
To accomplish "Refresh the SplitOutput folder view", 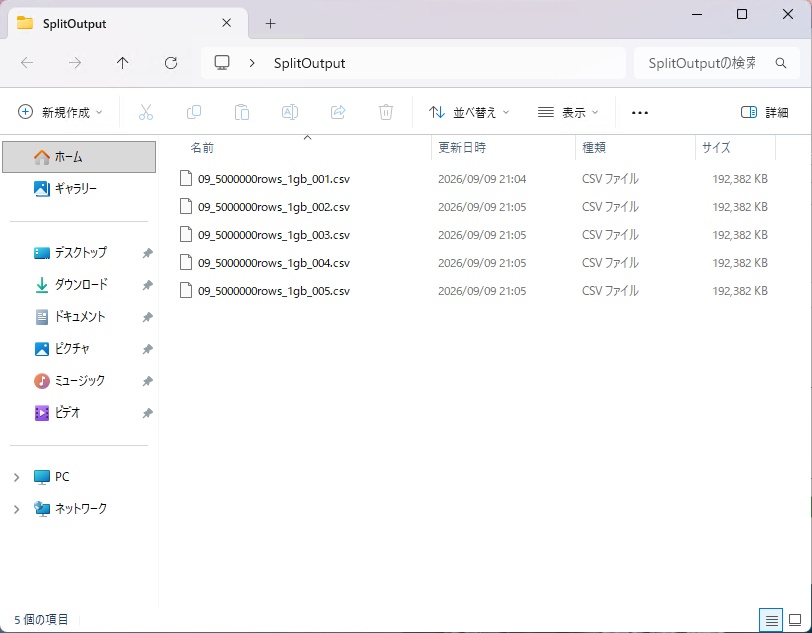I will click(171, 63).
